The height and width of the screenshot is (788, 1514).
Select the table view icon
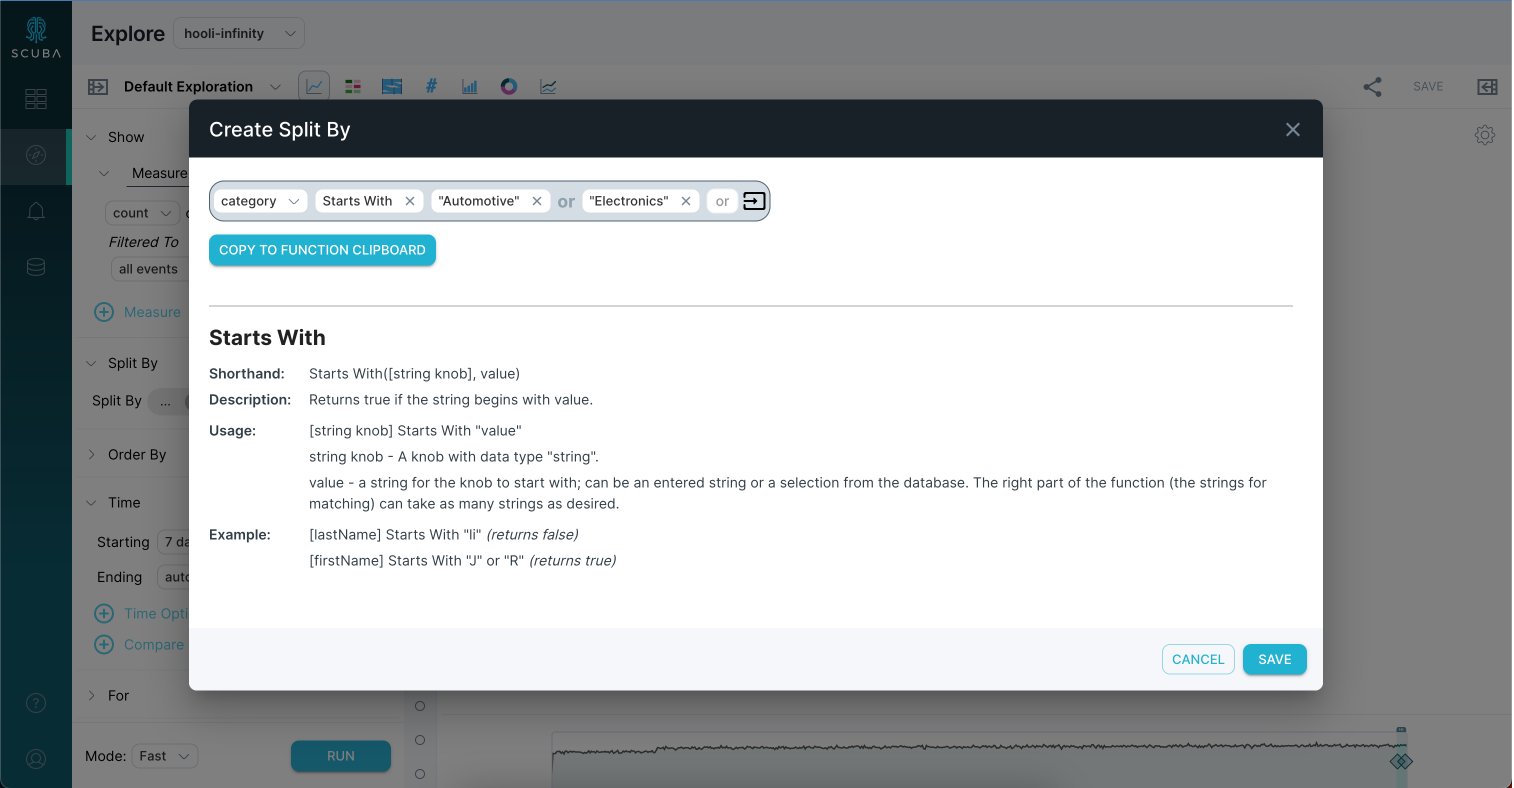(353, 87)
